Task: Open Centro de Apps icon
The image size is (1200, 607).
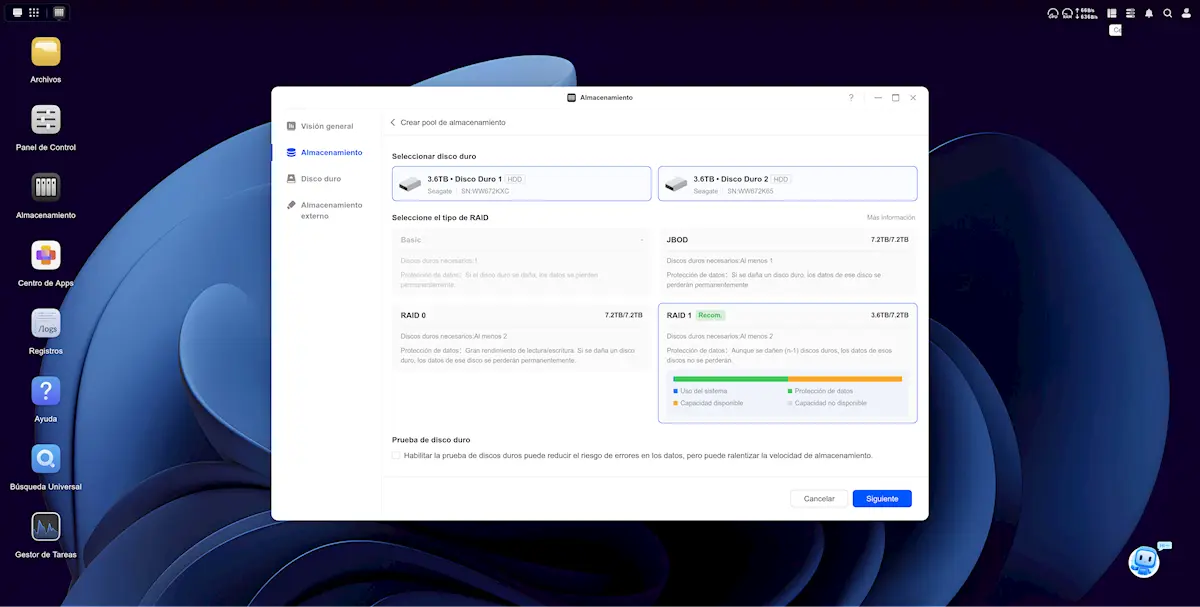Action: (46, 256)
